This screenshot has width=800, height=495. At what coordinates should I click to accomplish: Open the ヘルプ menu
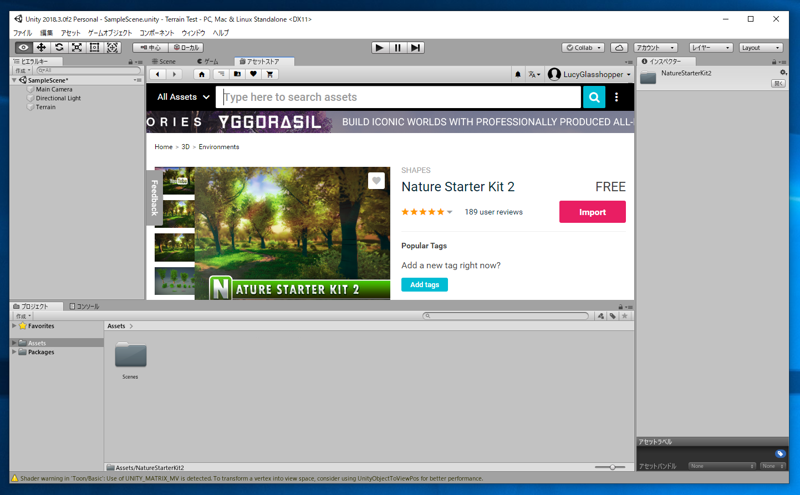click(x=220, y=33)
